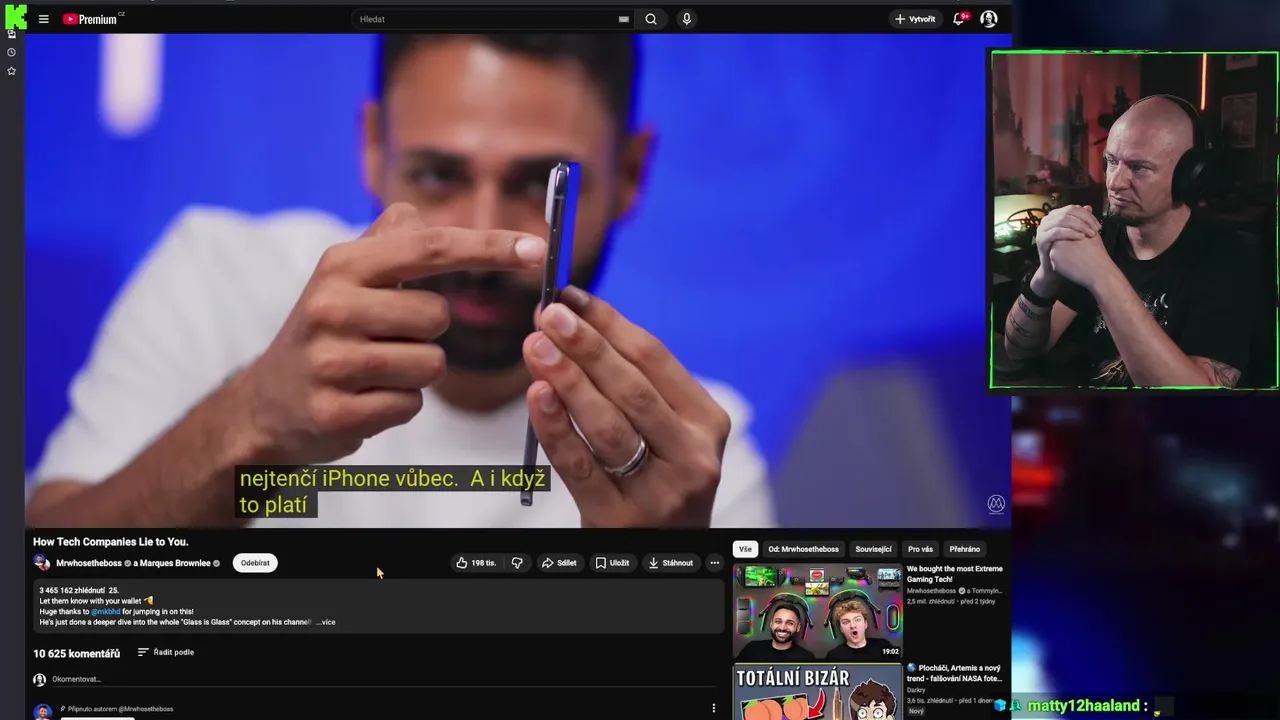1280x720 pixels.
Task: Click the Vytvořit create button
Action: pos(915,19)
